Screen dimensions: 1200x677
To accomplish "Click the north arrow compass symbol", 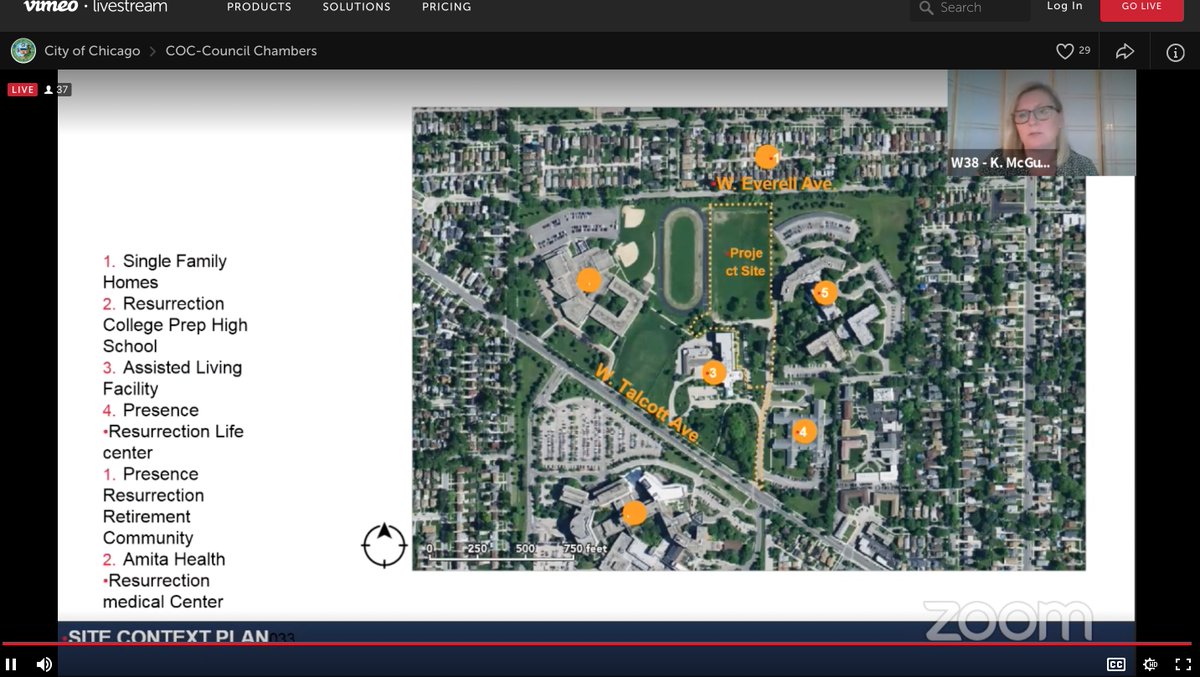I will [x=384, y=545].
